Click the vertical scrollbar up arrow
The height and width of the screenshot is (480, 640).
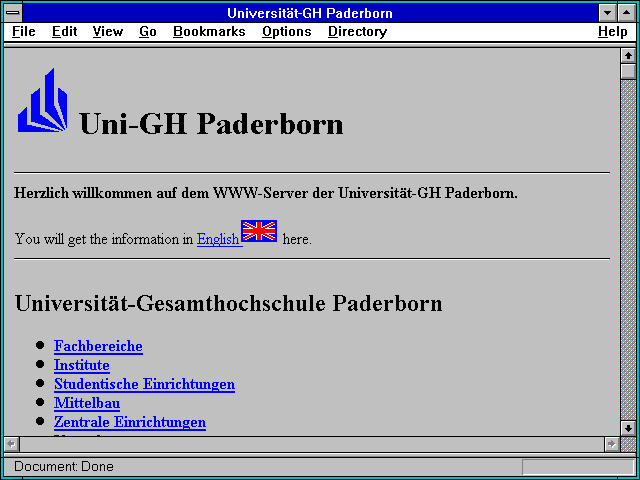click(x=628, y=56)
